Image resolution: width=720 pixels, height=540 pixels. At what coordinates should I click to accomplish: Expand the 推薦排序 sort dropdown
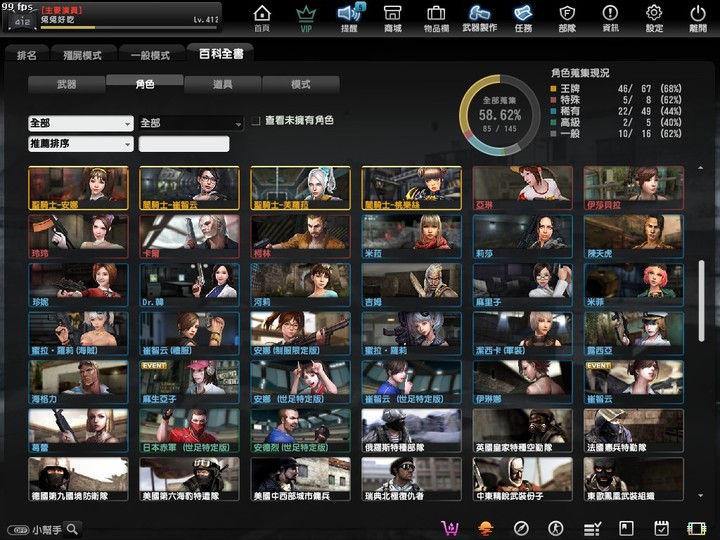[81, 144]
